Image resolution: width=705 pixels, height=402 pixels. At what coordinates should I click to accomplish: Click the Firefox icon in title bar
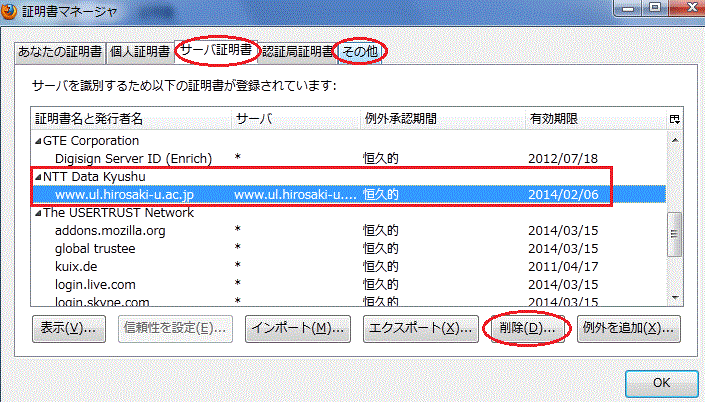coord(8,11)
